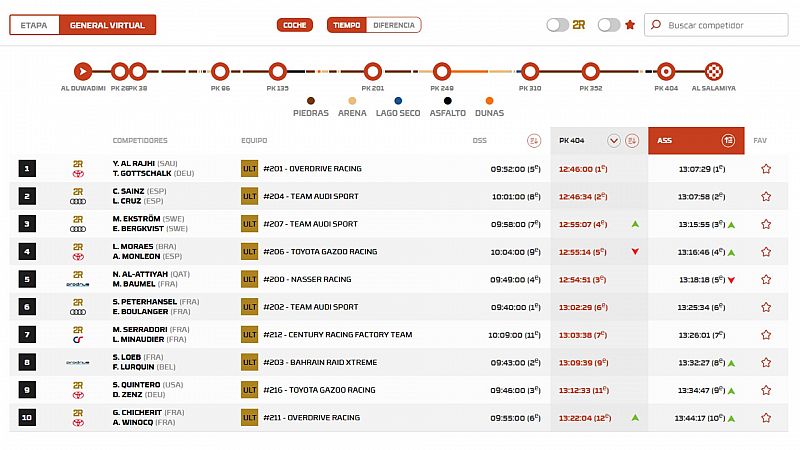Image resolution: width=800 pixels, height=450 pixels.
Task: Click the Al Duwadimi start marker icon
Action: click(x=83, y=71)
